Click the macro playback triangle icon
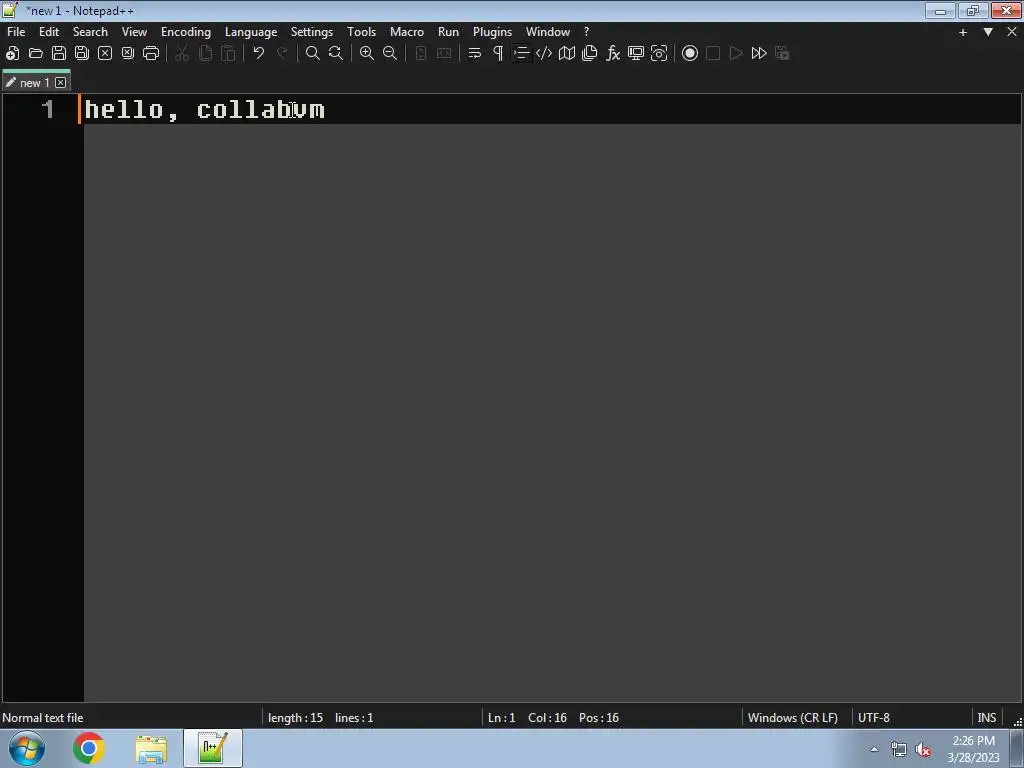The image size is (1024, 768). tap(736, 54)
